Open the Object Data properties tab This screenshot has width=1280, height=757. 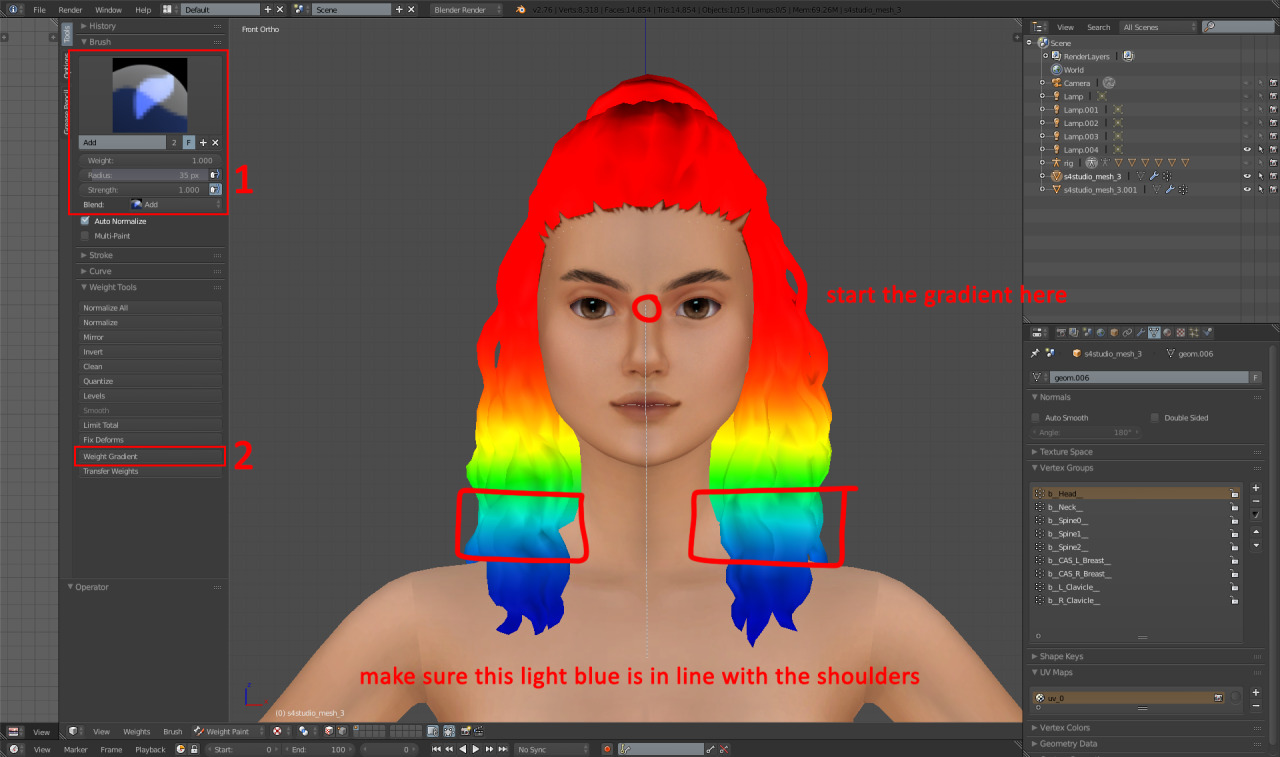[1154, 333]
